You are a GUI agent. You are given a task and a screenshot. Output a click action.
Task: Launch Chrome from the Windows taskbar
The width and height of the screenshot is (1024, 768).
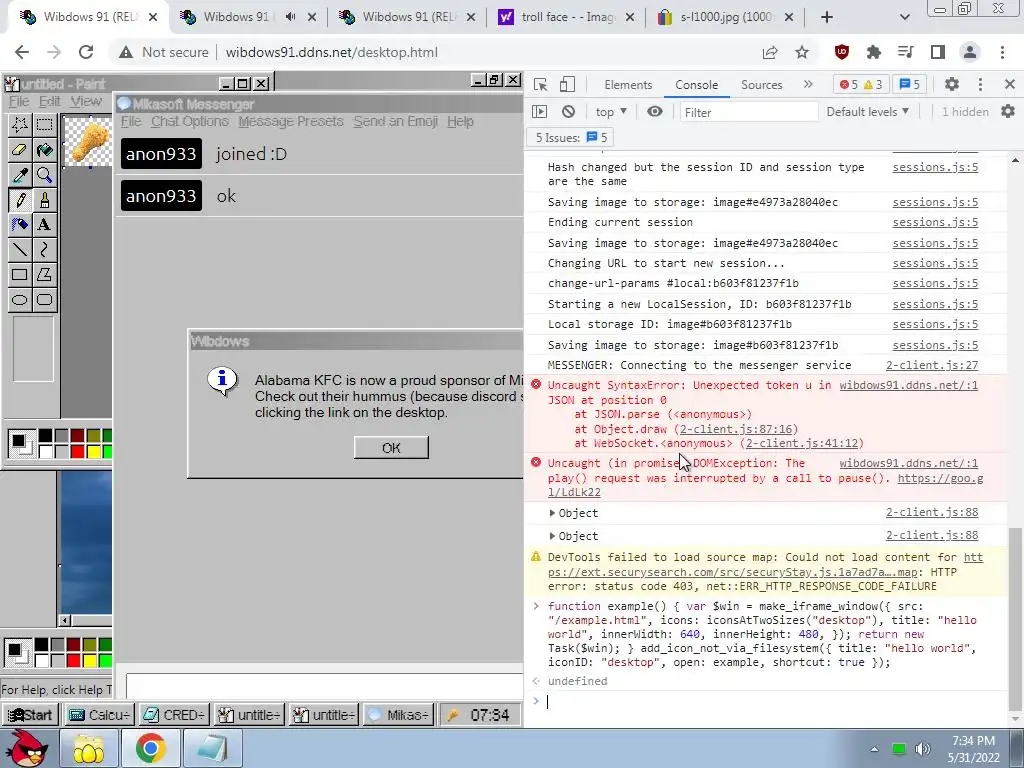tap(150, 748)
